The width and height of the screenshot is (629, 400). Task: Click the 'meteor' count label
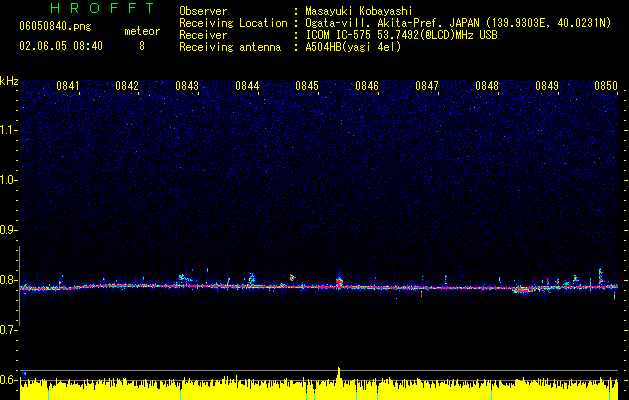pos(142,31)
